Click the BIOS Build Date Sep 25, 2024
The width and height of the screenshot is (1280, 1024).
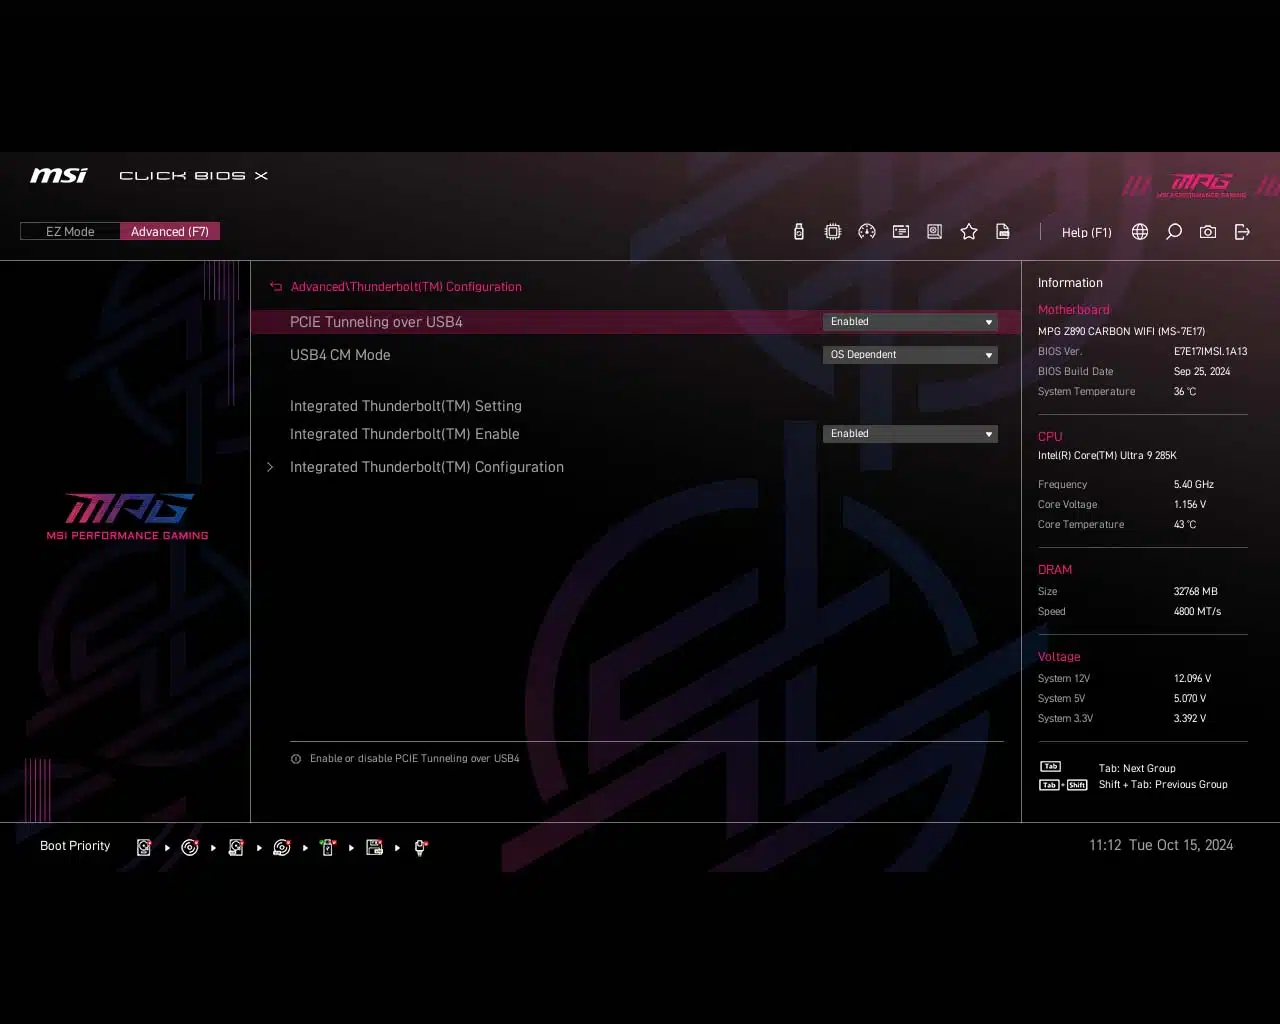click(1202, 372)
